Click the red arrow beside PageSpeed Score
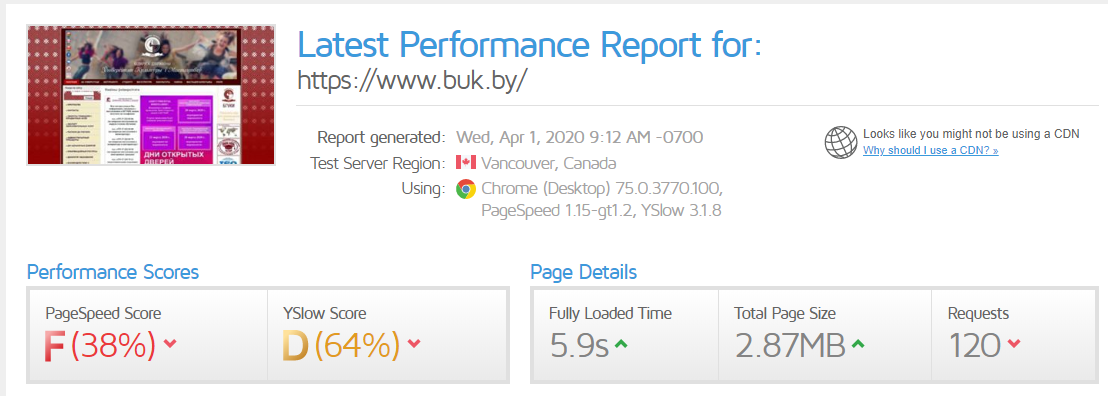 170,344
